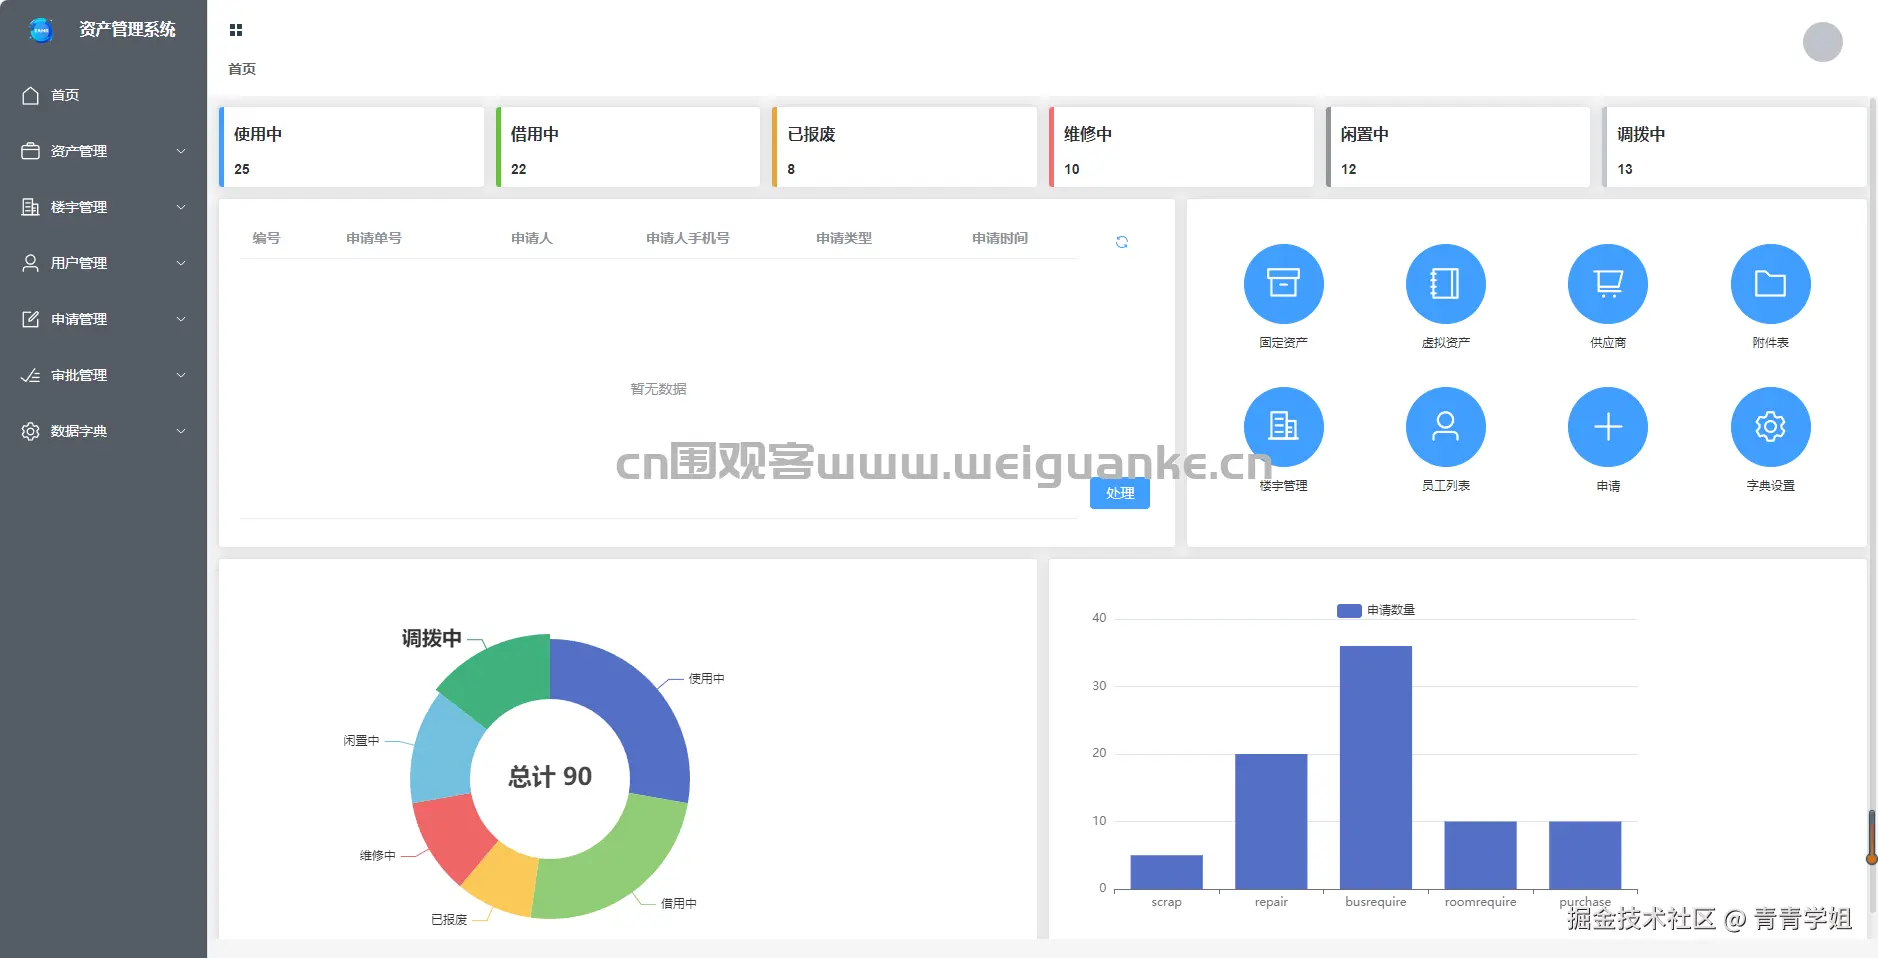The image size is (1878, 958).
Task: Click 首页 breadcrumb tab
Action: pos(242,69)
